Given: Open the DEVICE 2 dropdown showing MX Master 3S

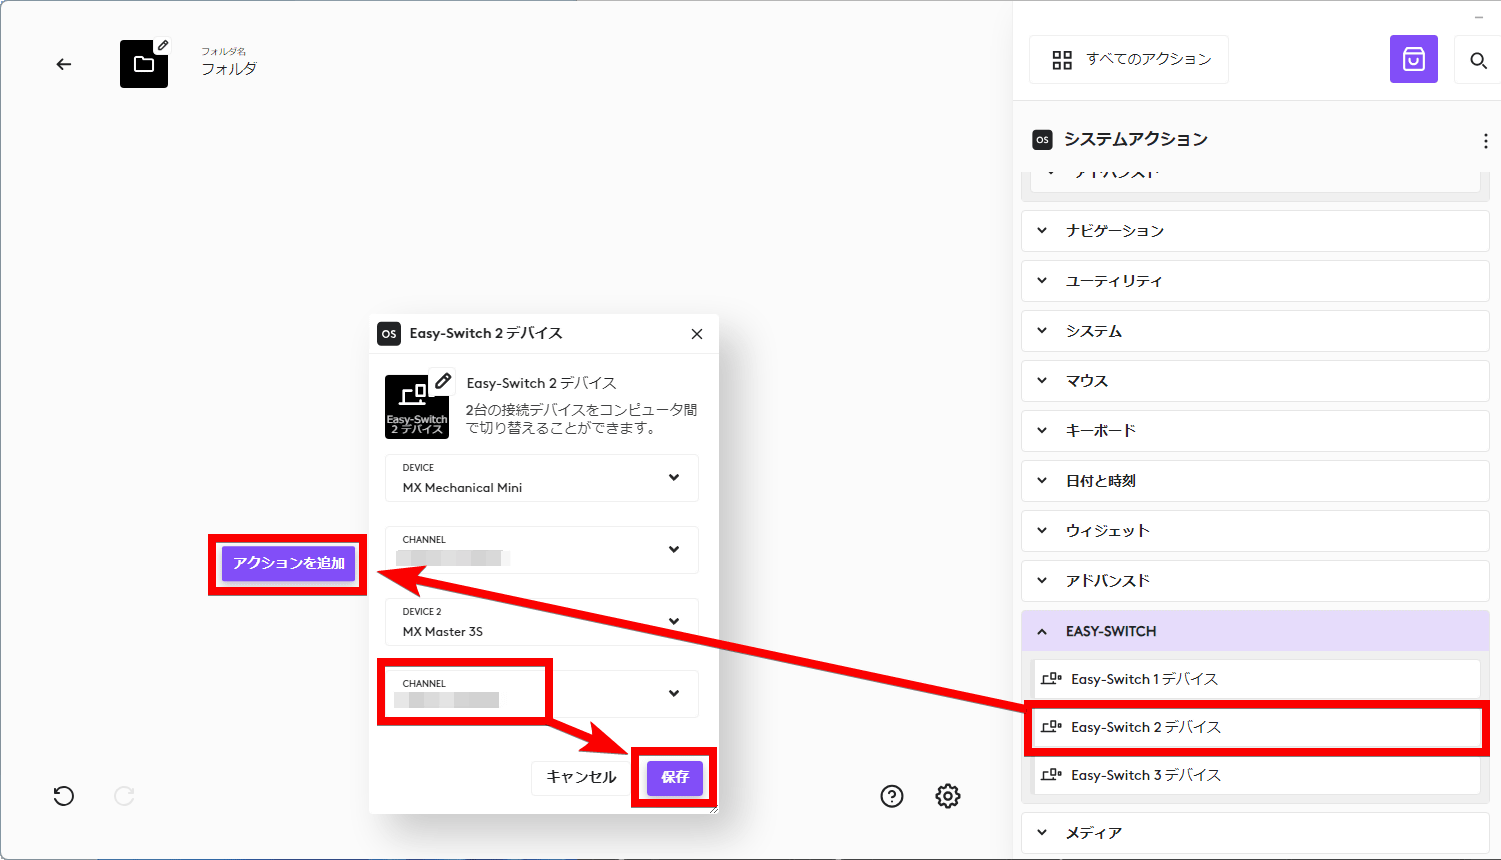Looking at the screenshot, I should coord(541,622).
